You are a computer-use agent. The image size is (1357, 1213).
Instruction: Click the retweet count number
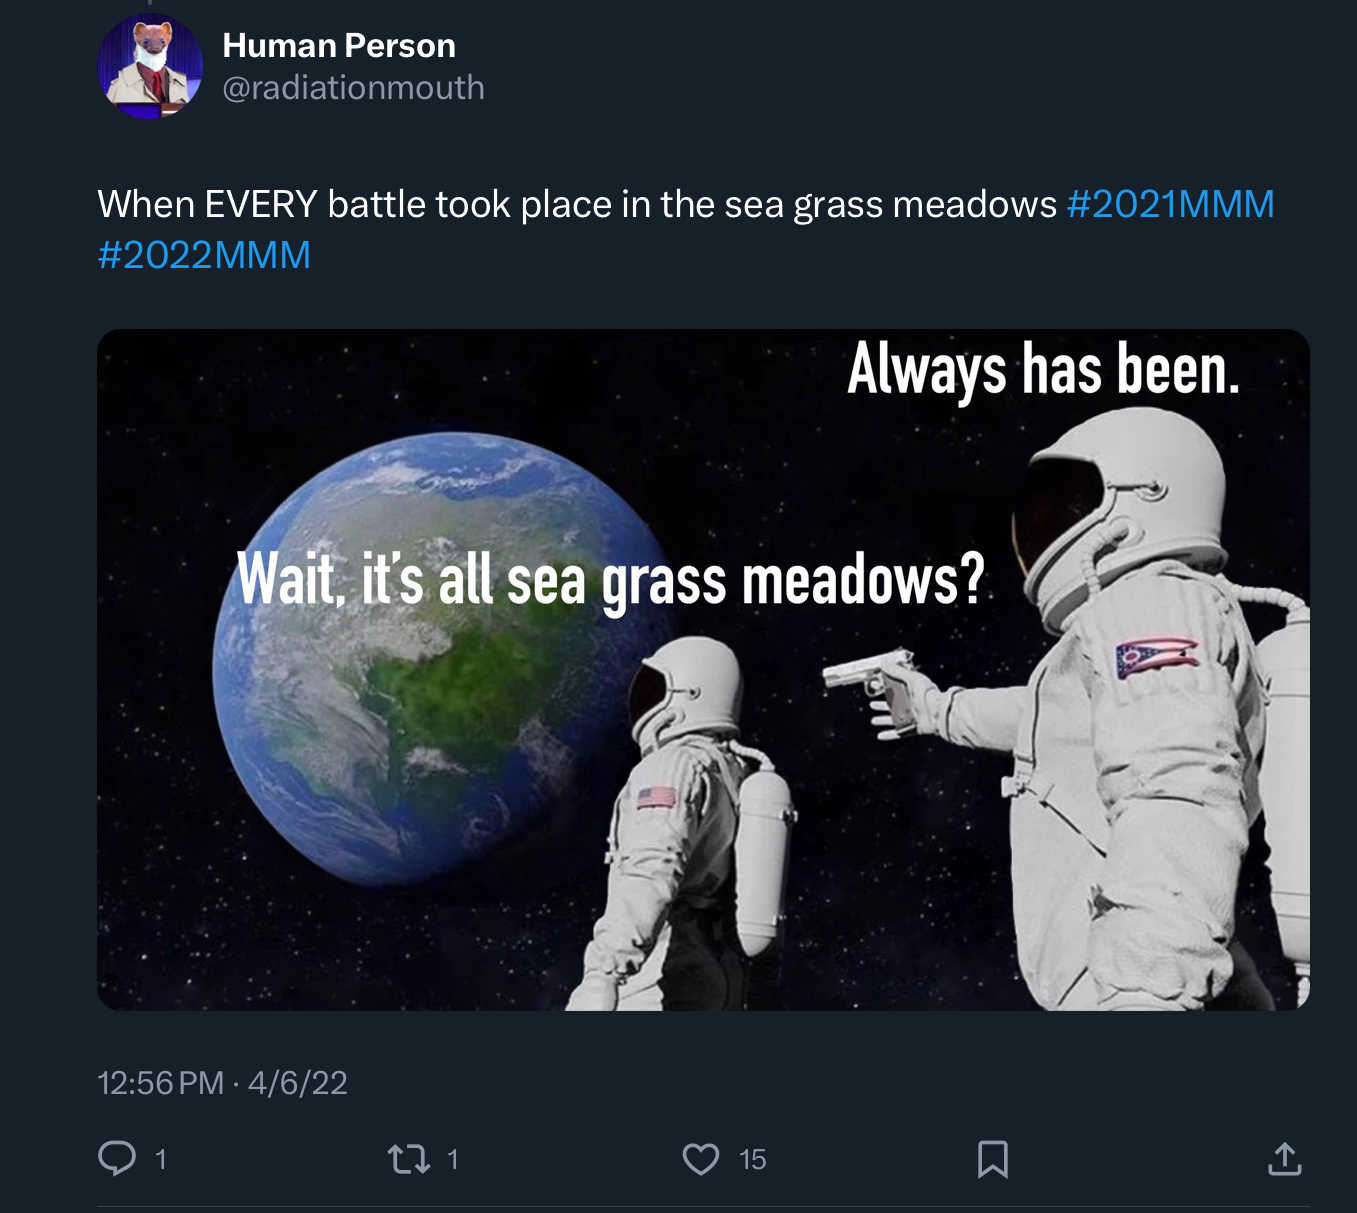point(452,1160)
